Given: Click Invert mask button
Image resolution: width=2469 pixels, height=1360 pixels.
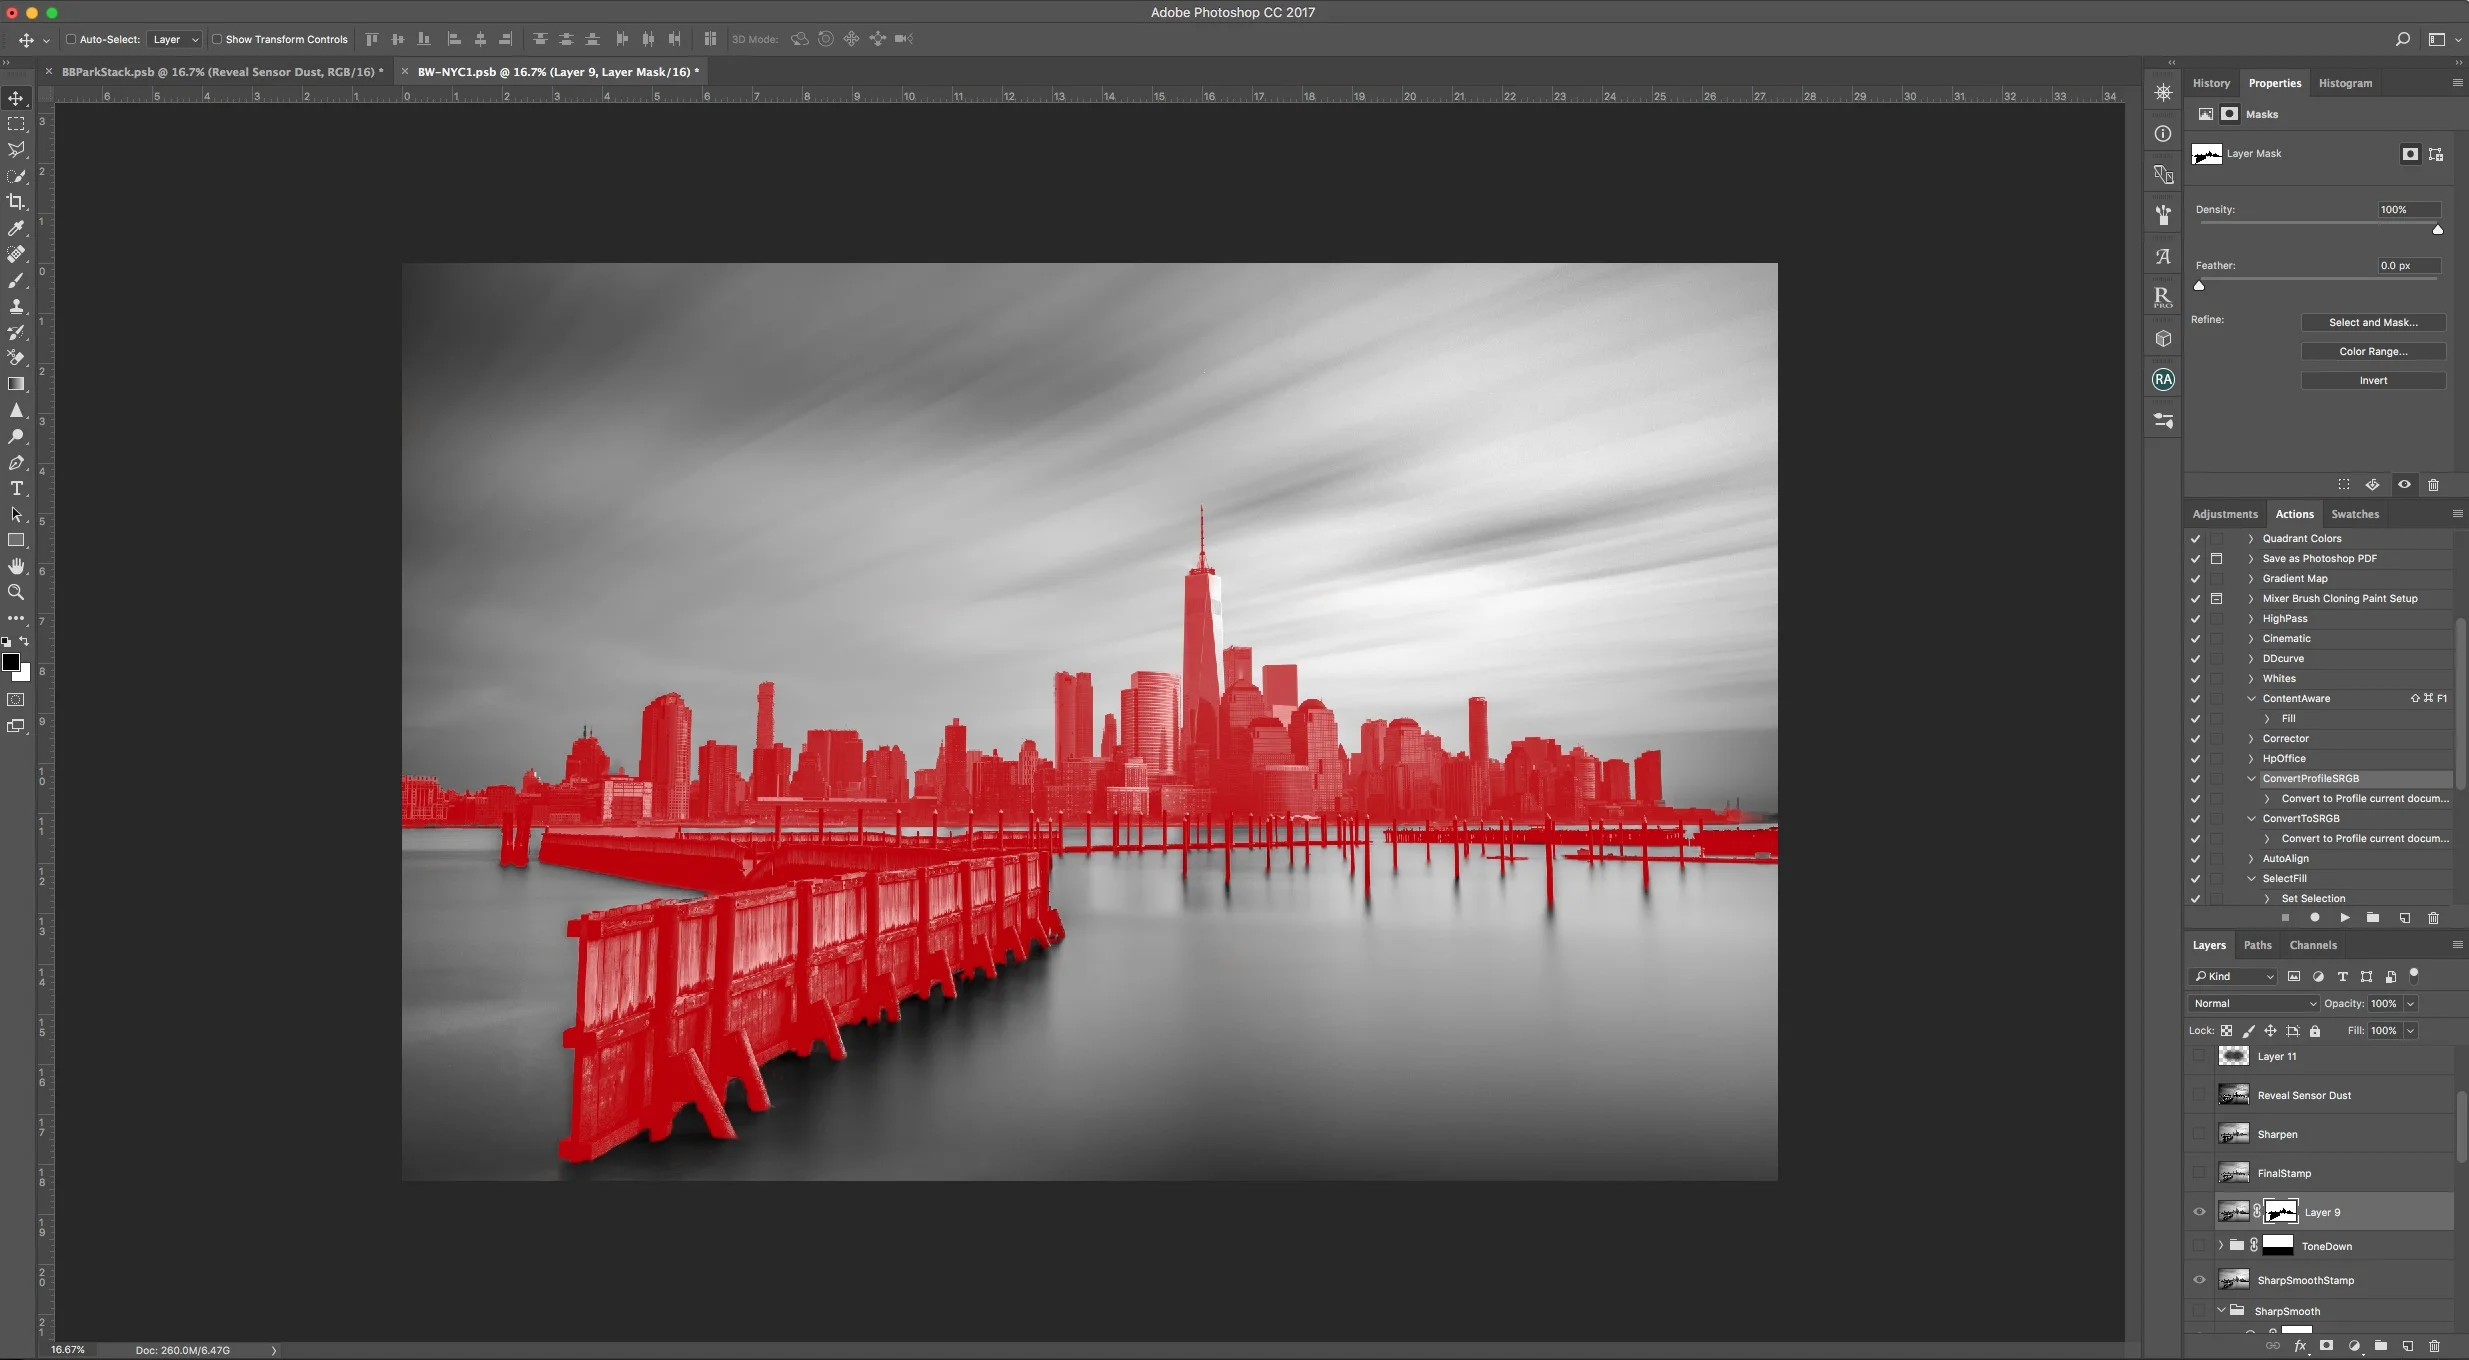Looking at the screenshot, I should (x=2373, y=380).
